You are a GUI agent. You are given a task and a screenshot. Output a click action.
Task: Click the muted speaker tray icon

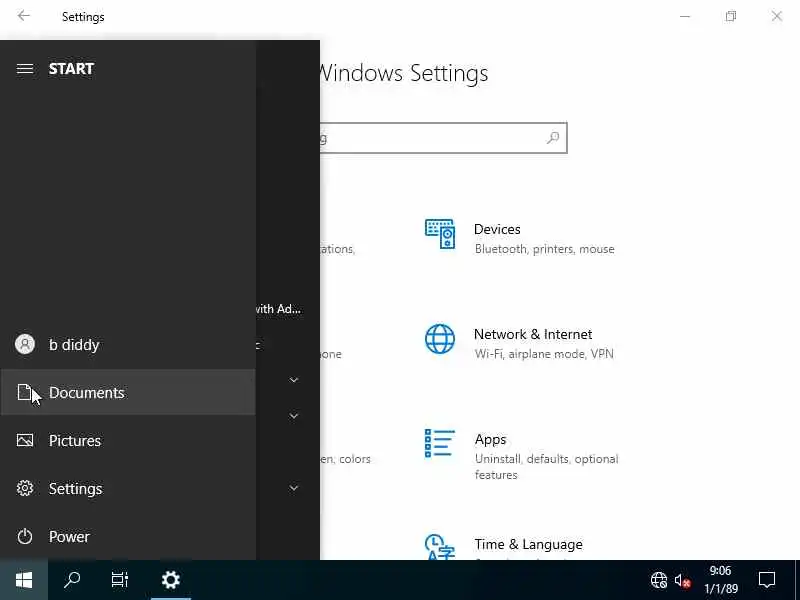point(683,581)
